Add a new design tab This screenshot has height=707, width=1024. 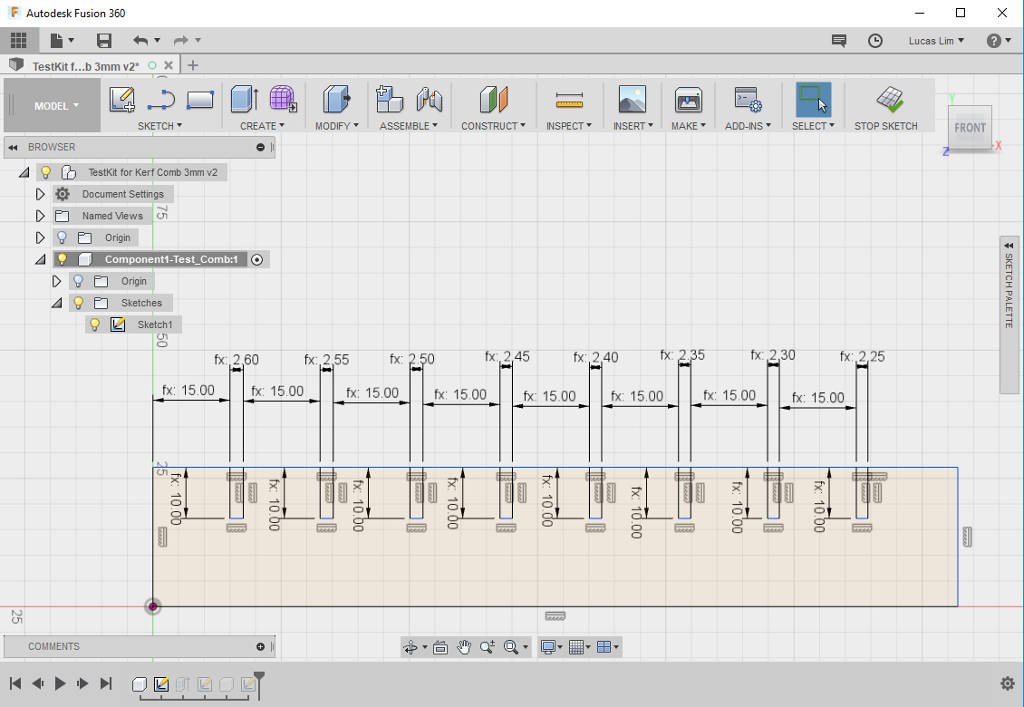(193, 65)
